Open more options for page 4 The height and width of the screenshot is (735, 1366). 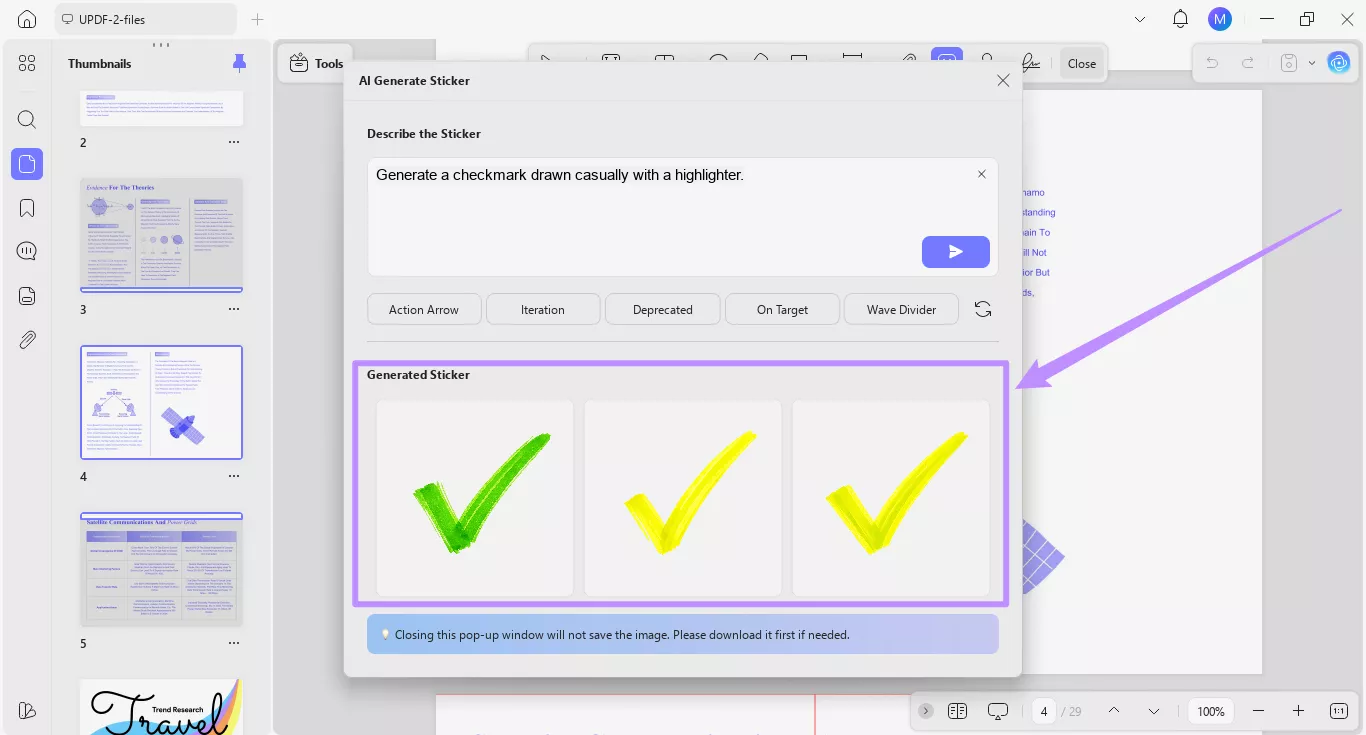coord(234,476)
